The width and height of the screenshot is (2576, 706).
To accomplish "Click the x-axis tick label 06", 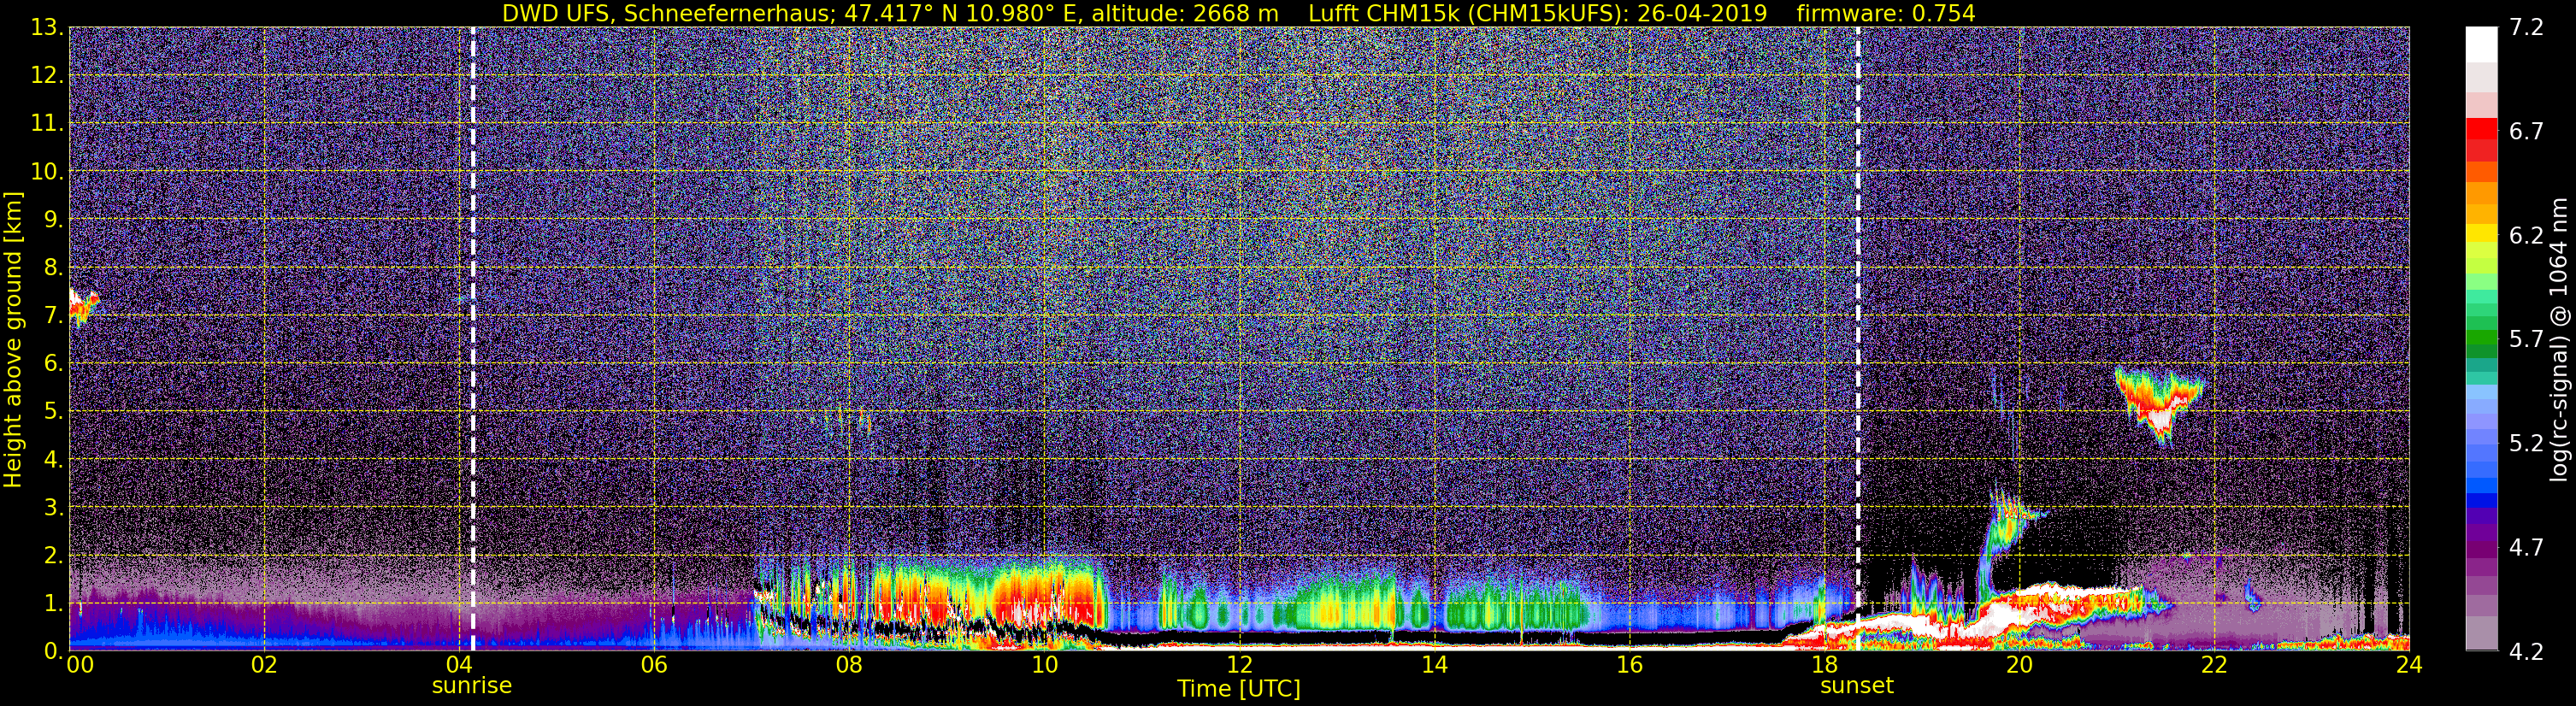I will (x=654, y=665).
